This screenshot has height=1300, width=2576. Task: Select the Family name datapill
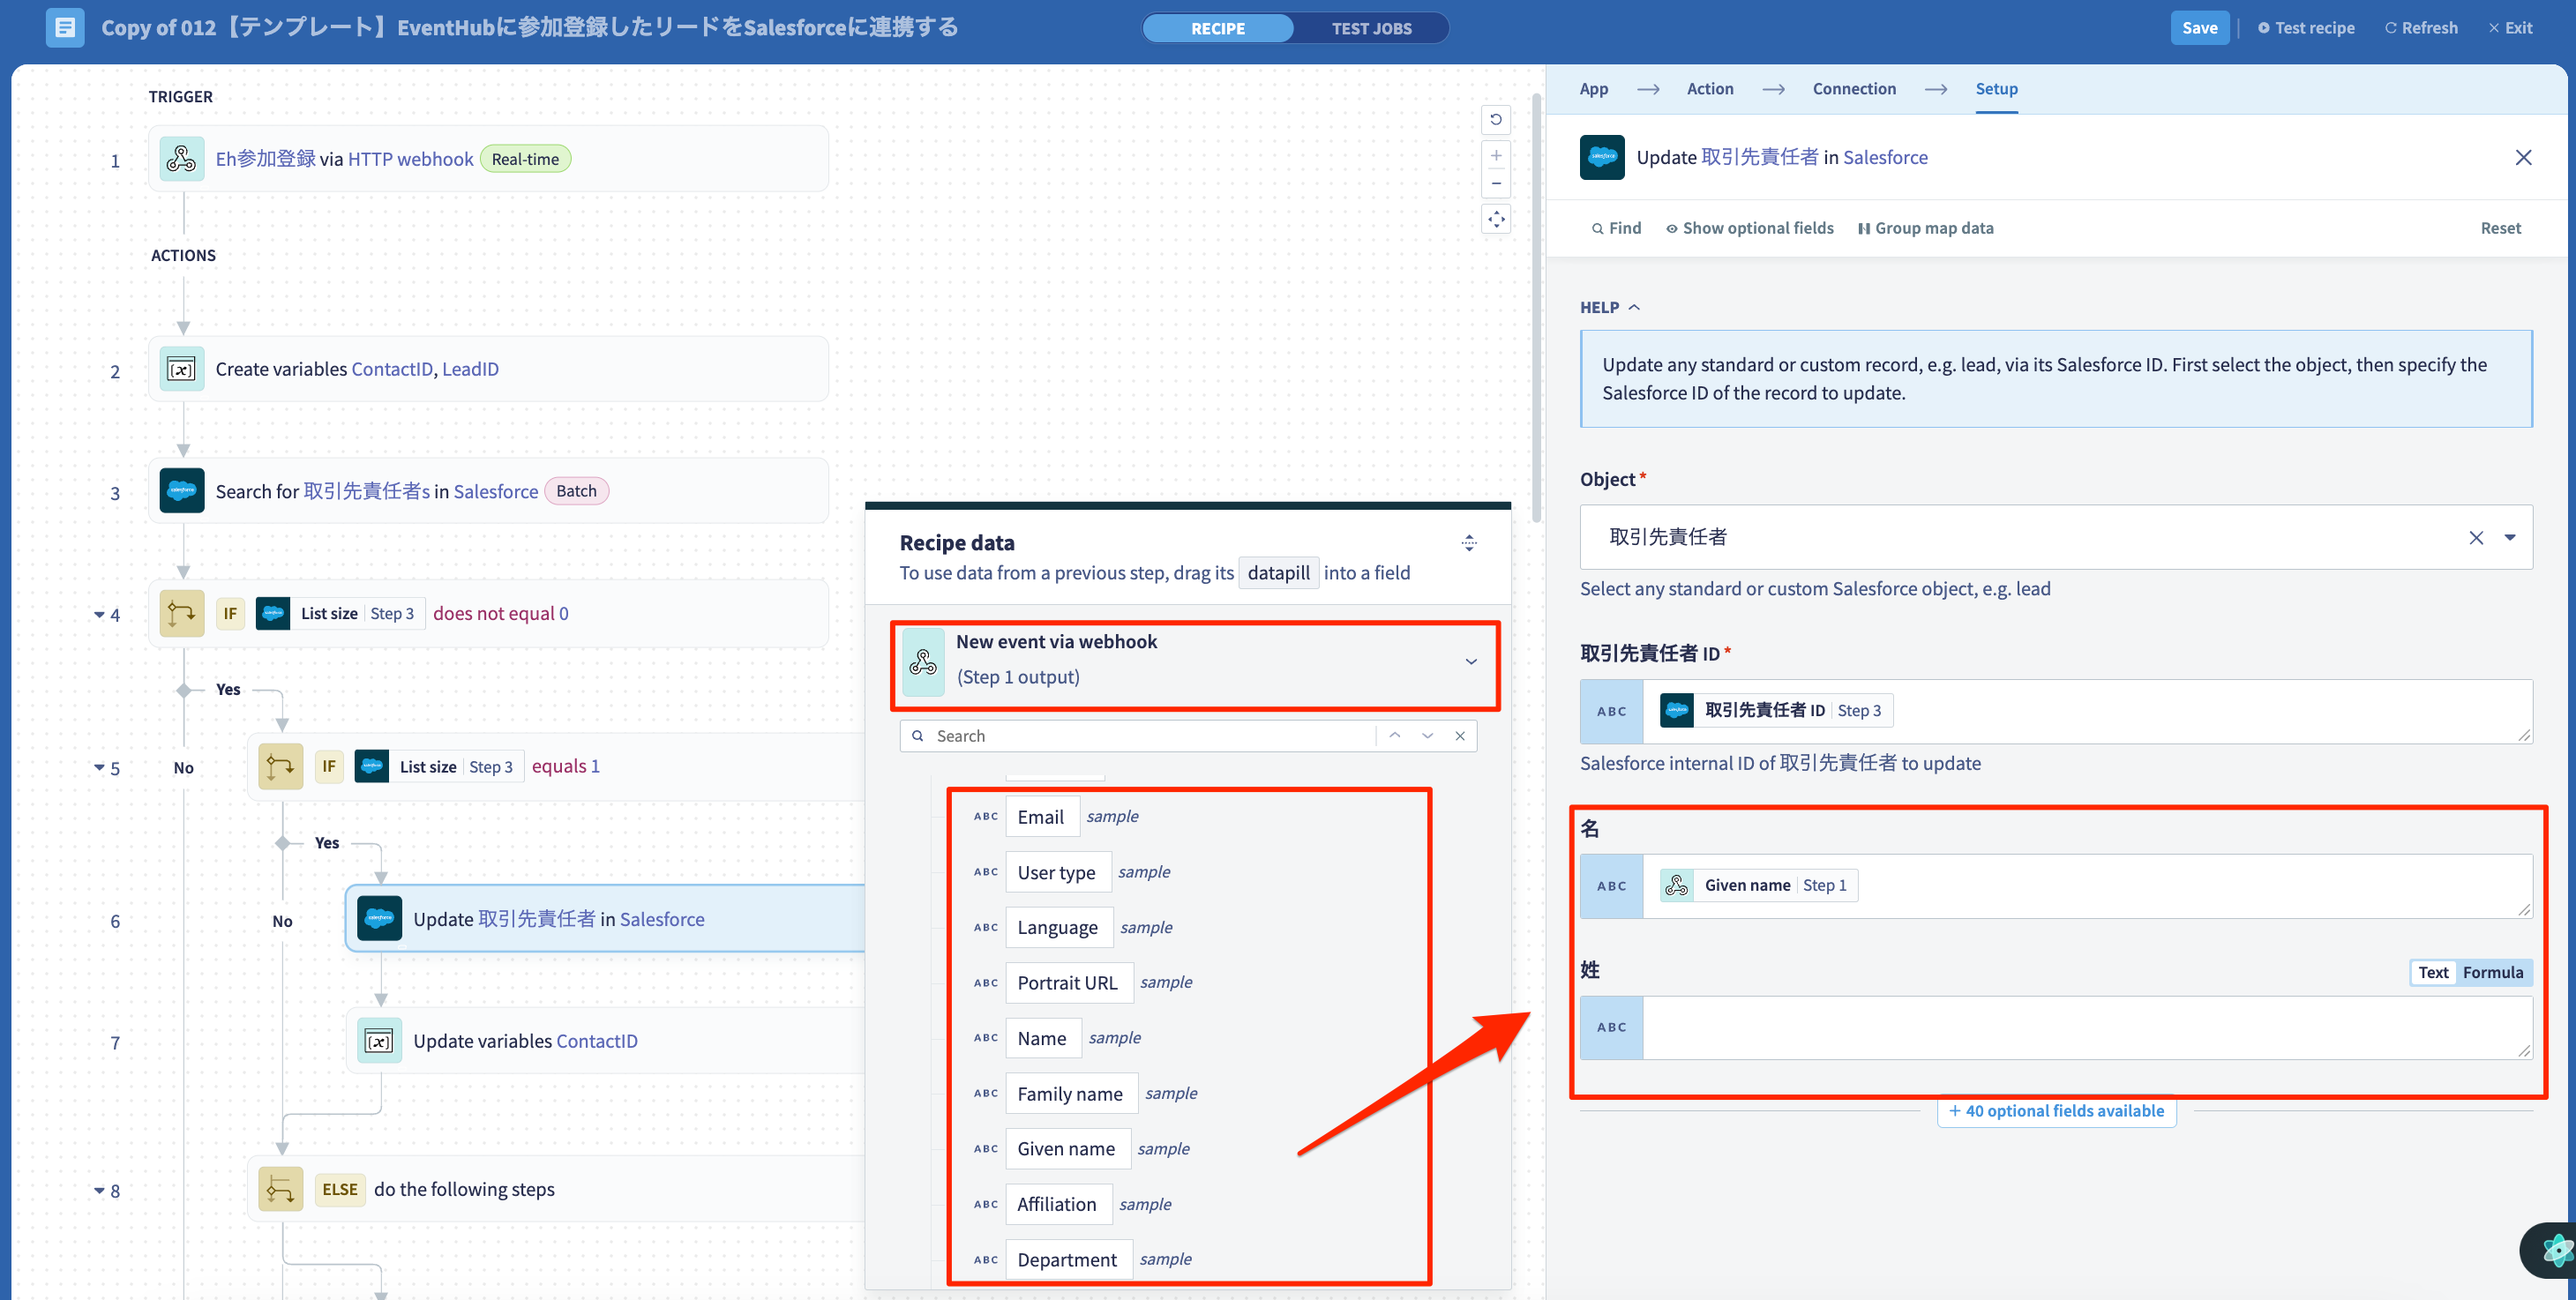1070,1093
